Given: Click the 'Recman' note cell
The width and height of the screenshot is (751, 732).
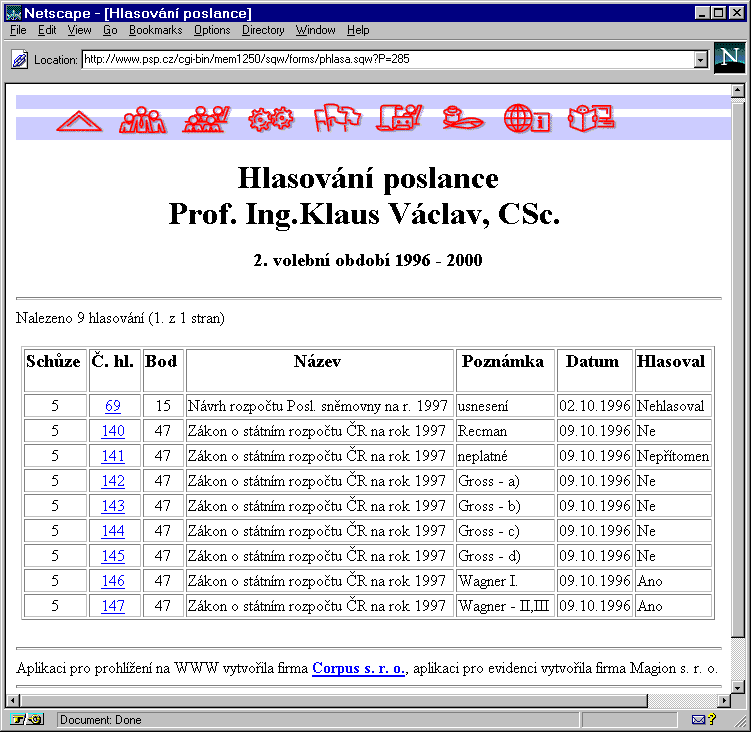Looking at the screenshot, I should (x=505, y=431).
